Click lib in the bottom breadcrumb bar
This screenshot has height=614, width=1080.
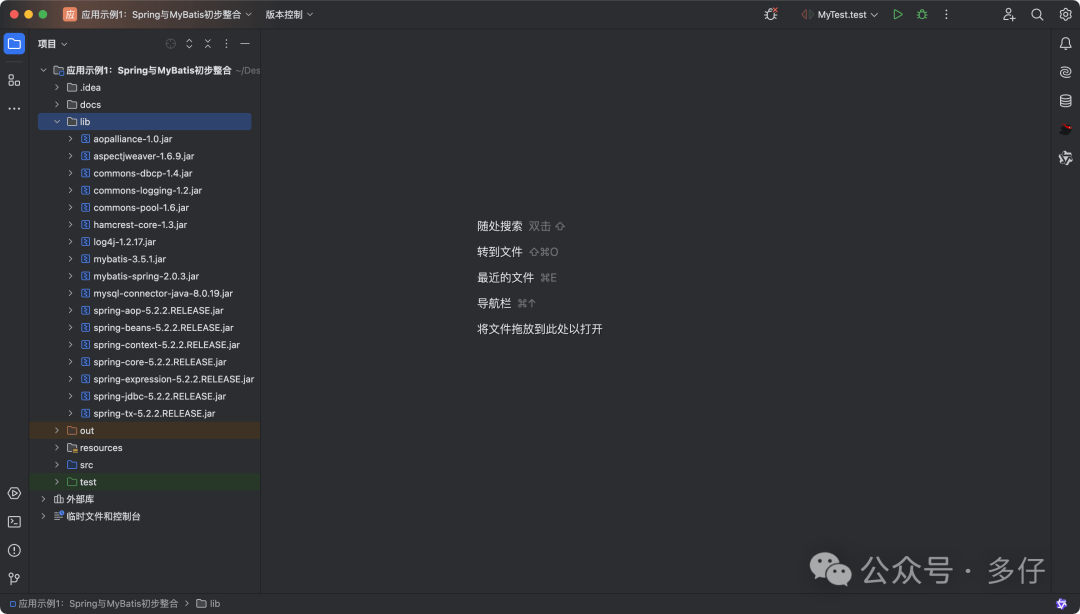[214, 604]
